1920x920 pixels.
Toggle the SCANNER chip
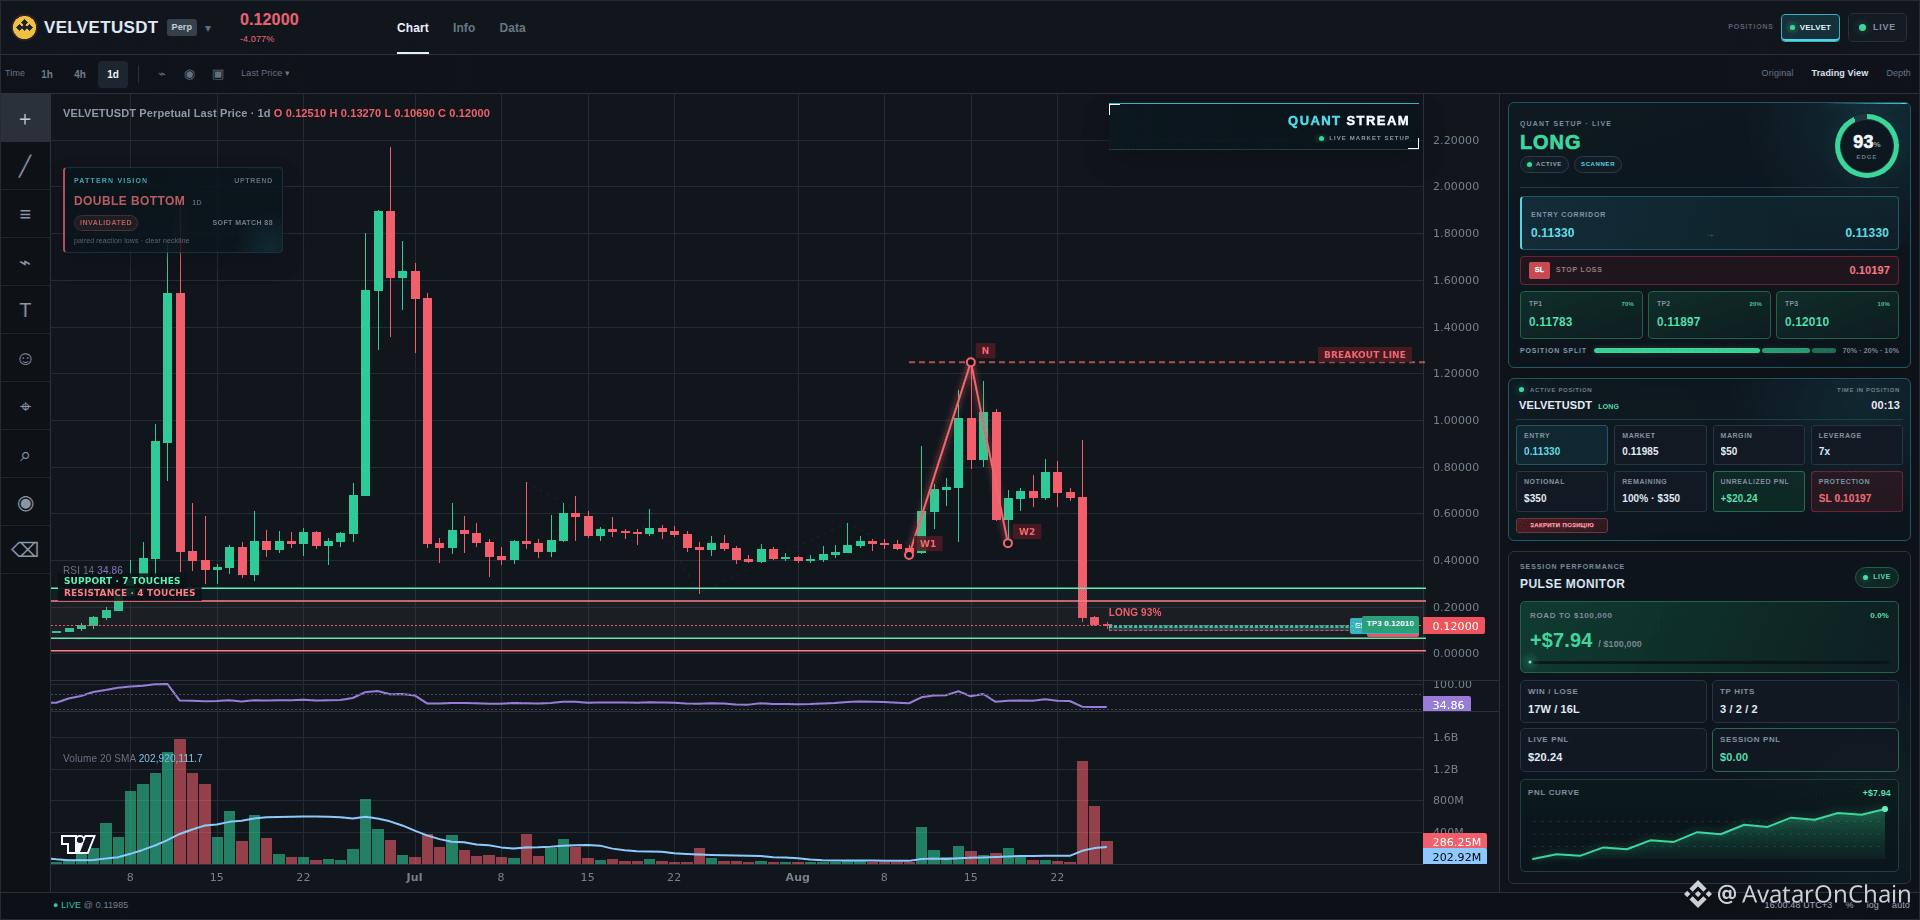(x=1598, y=164)
